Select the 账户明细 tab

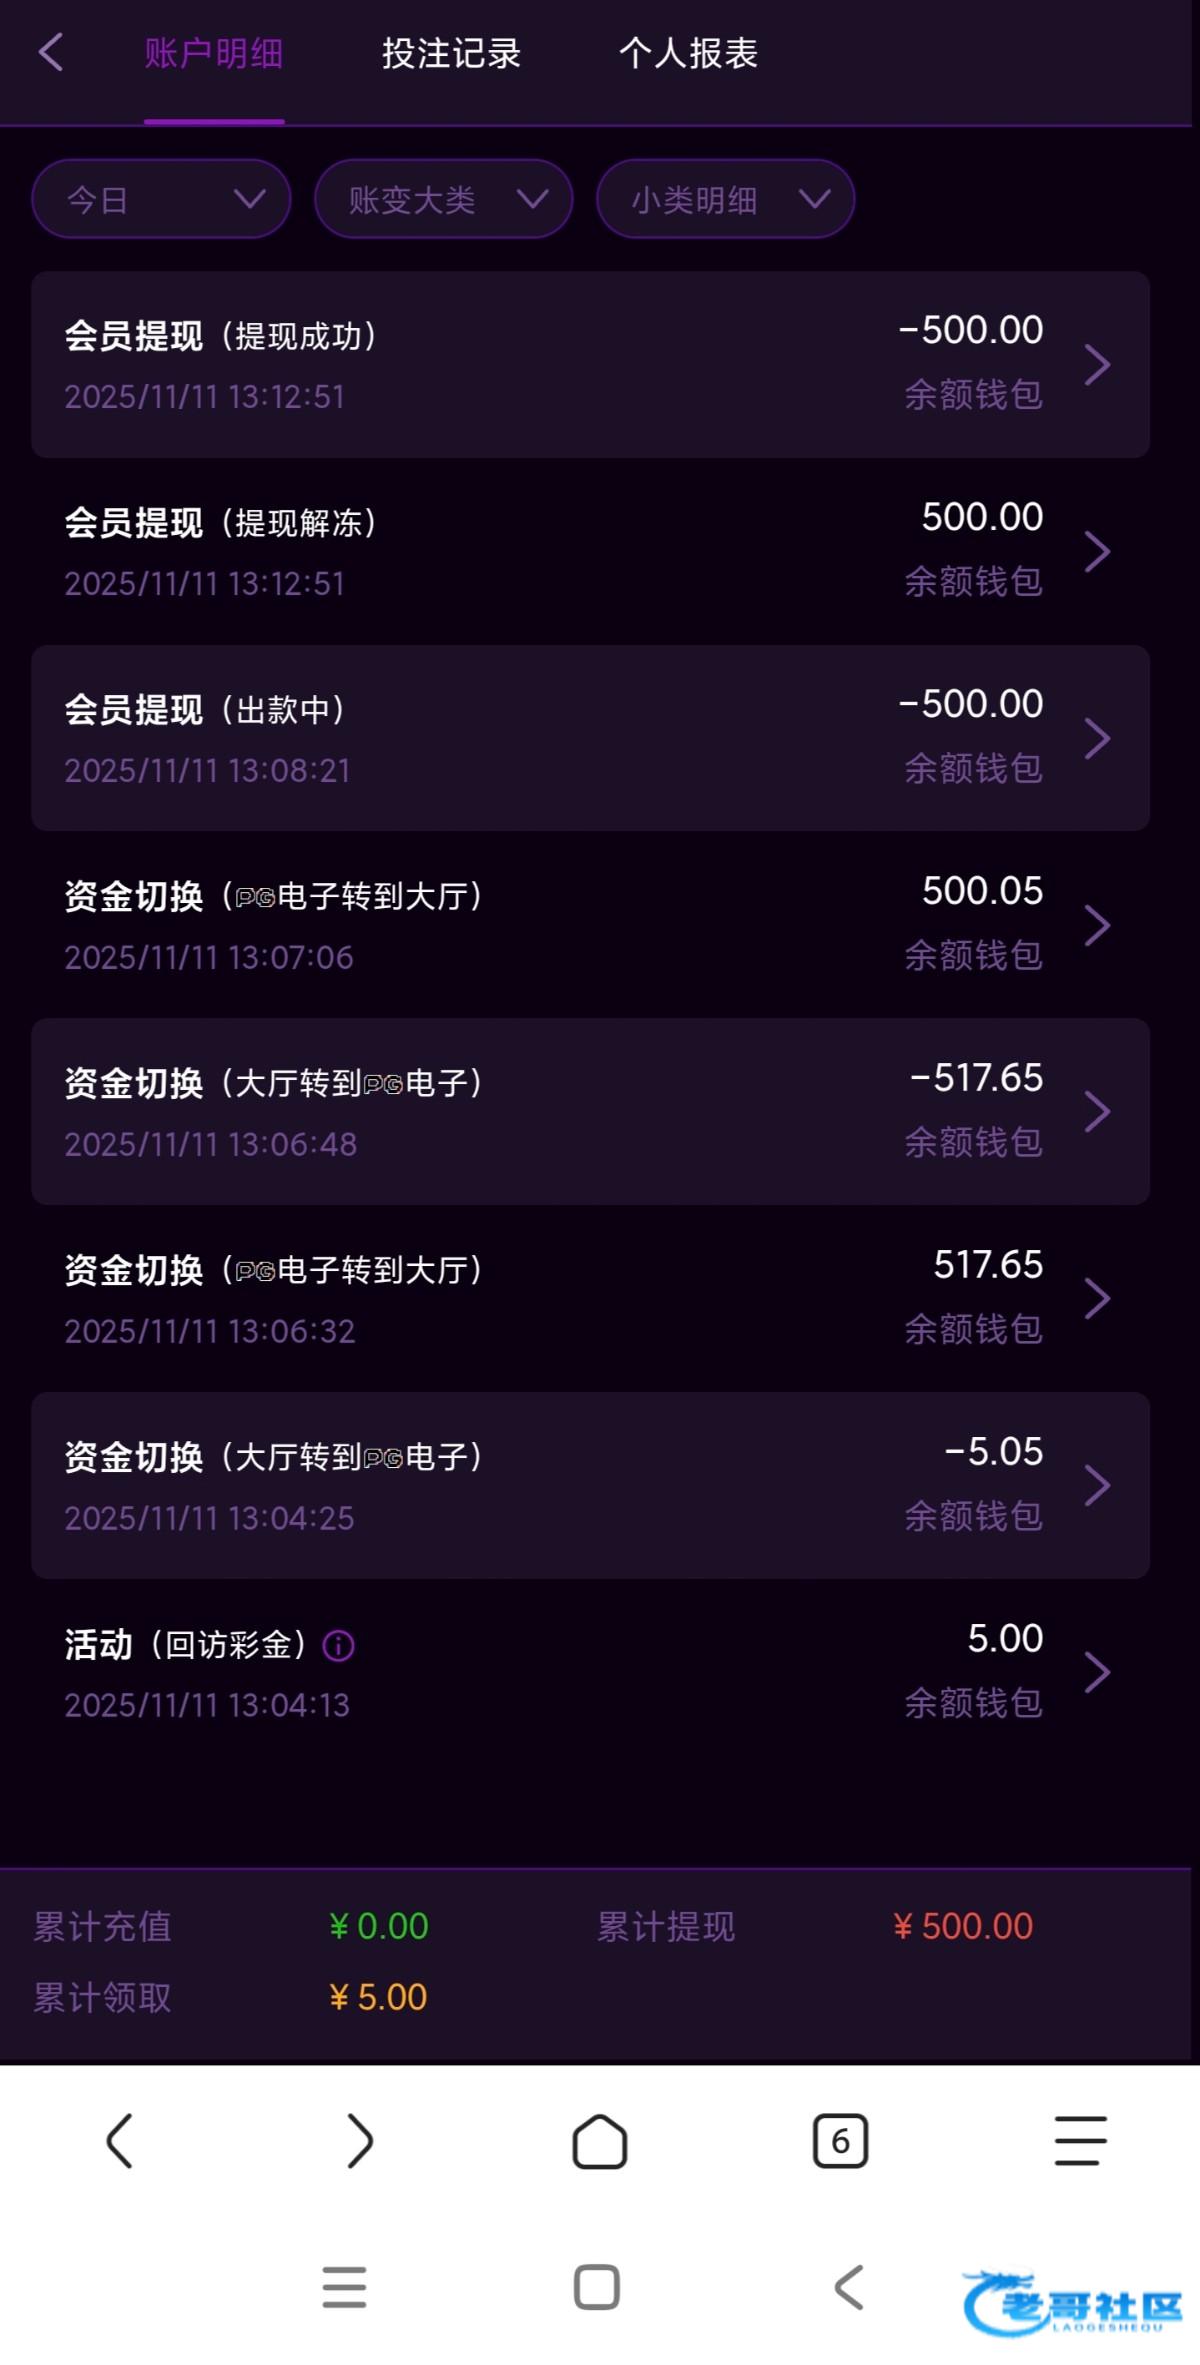tap(214, 54)
